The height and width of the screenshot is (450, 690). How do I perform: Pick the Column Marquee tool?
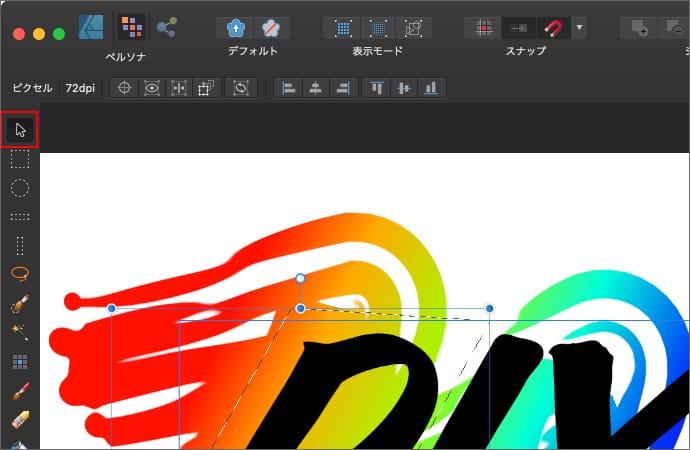[20, 245]
